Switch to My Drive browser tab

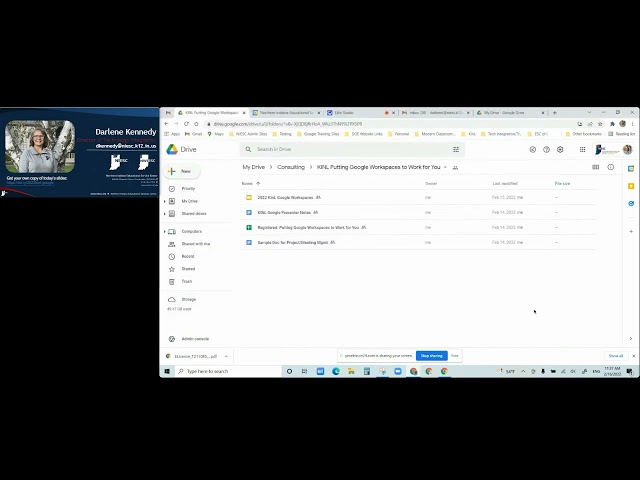505,113
